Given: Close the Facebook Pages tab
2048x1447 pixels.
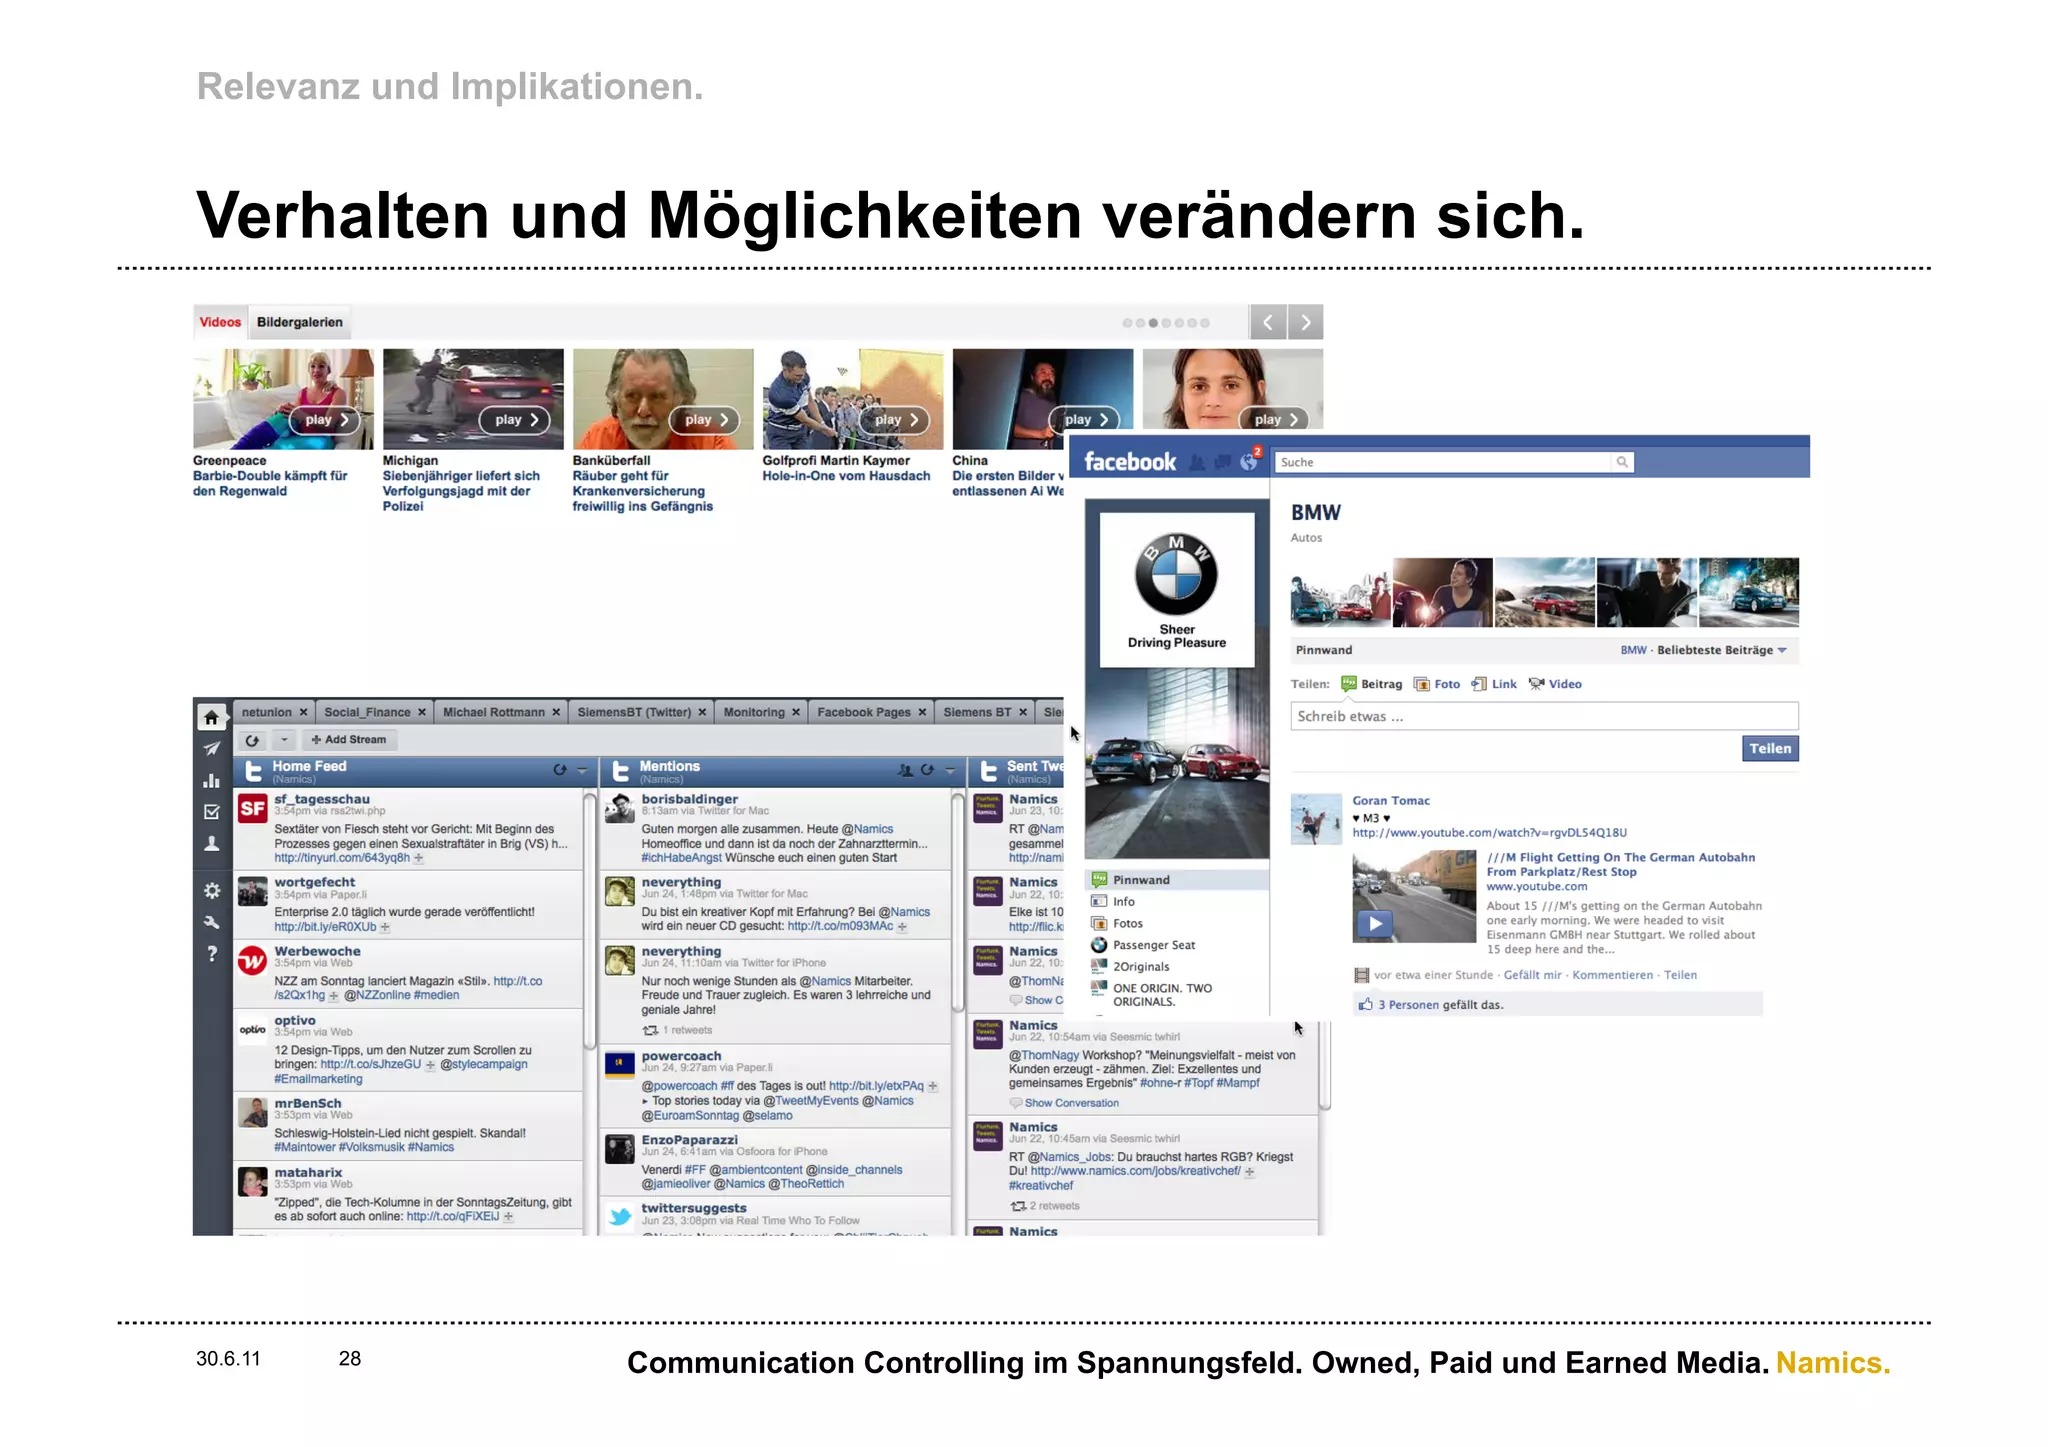Looking at the screenshot, I should point(922,712).
